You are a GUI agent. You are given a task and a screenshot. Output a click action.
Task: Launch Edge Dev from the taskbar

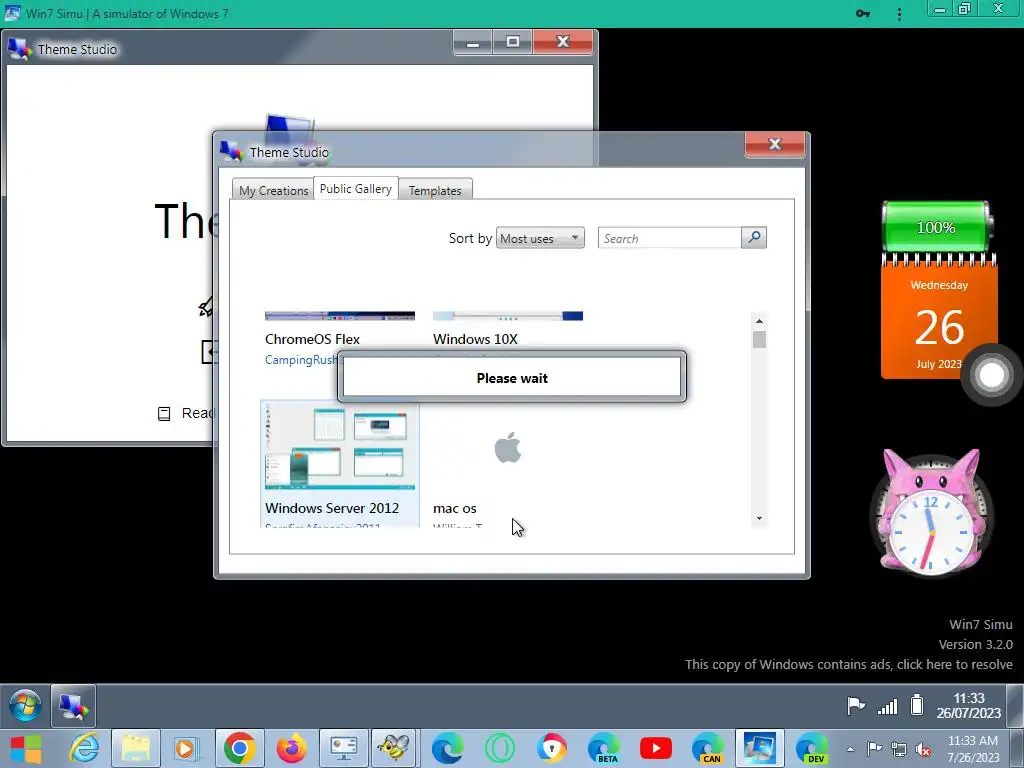click(x=811, y=748)
